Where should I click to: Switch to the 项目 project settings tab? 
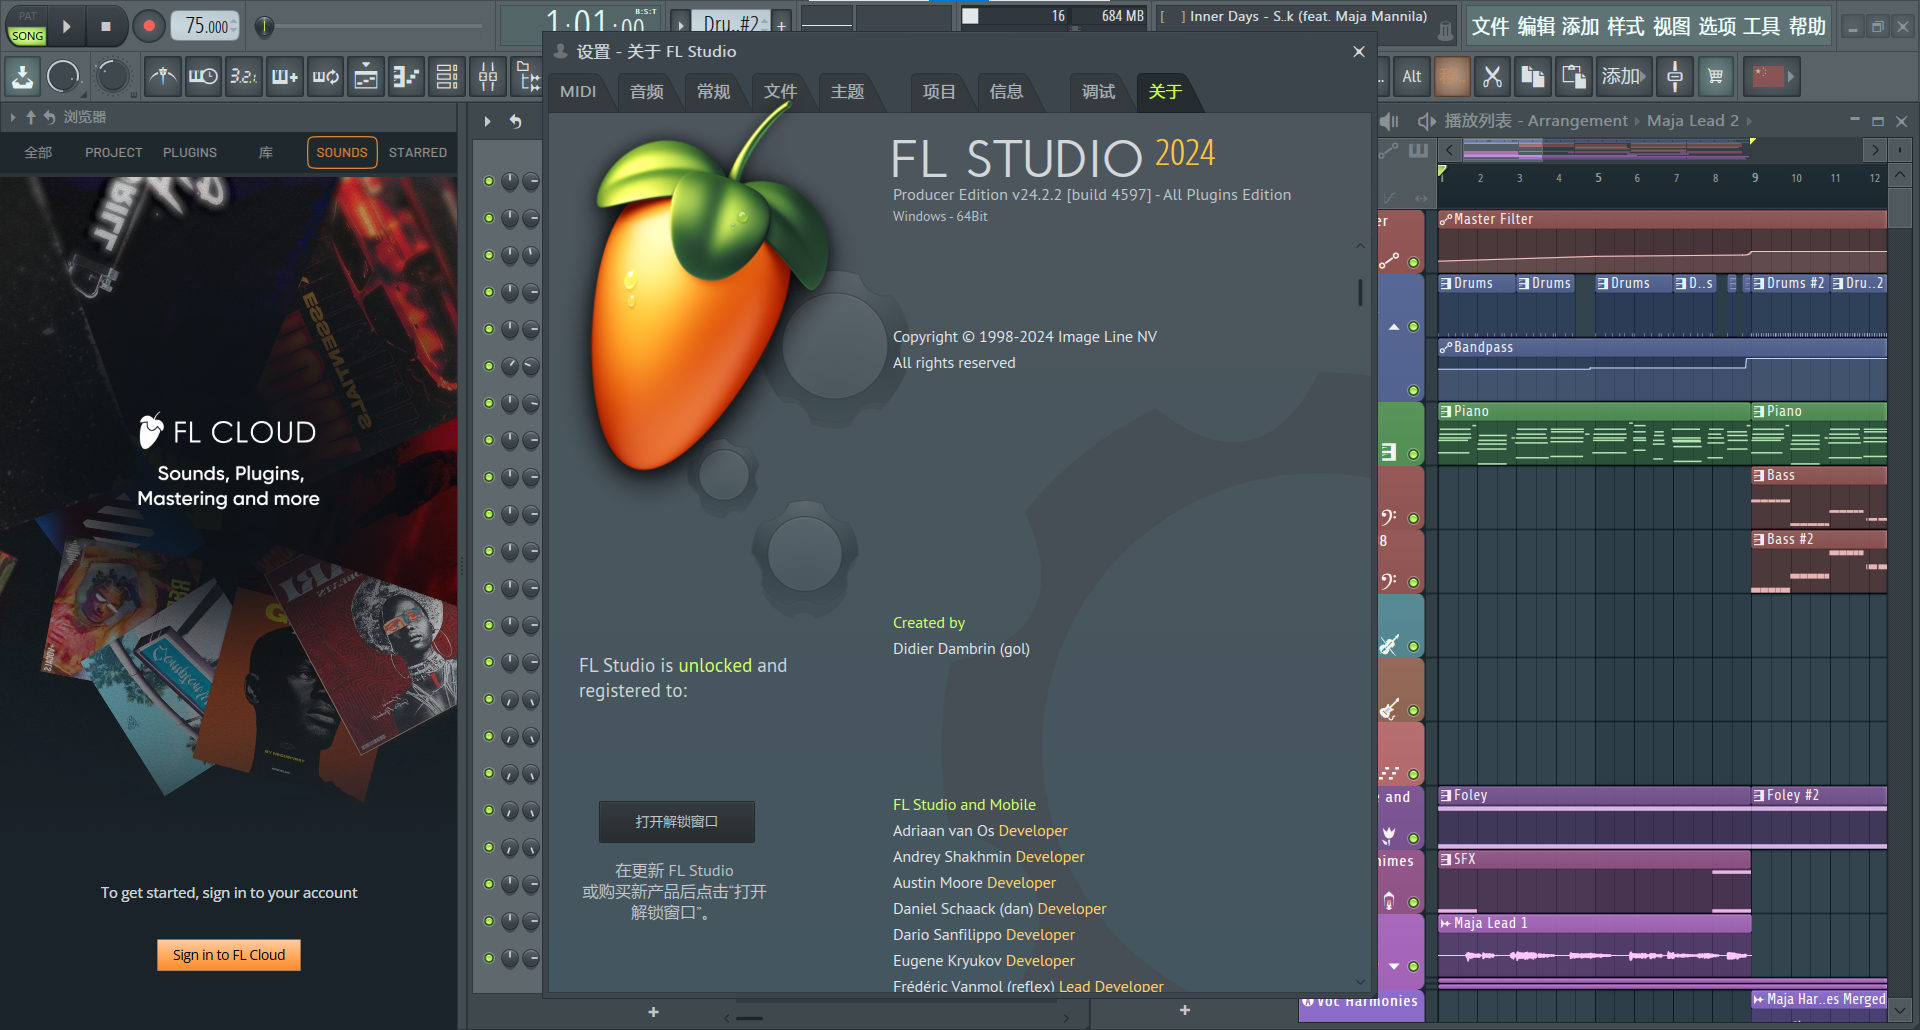tap(939, 92)
